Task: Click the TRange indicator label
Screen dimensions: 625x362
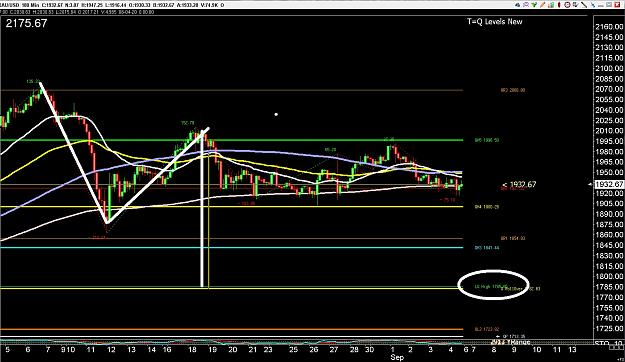Action: point(511,342)
